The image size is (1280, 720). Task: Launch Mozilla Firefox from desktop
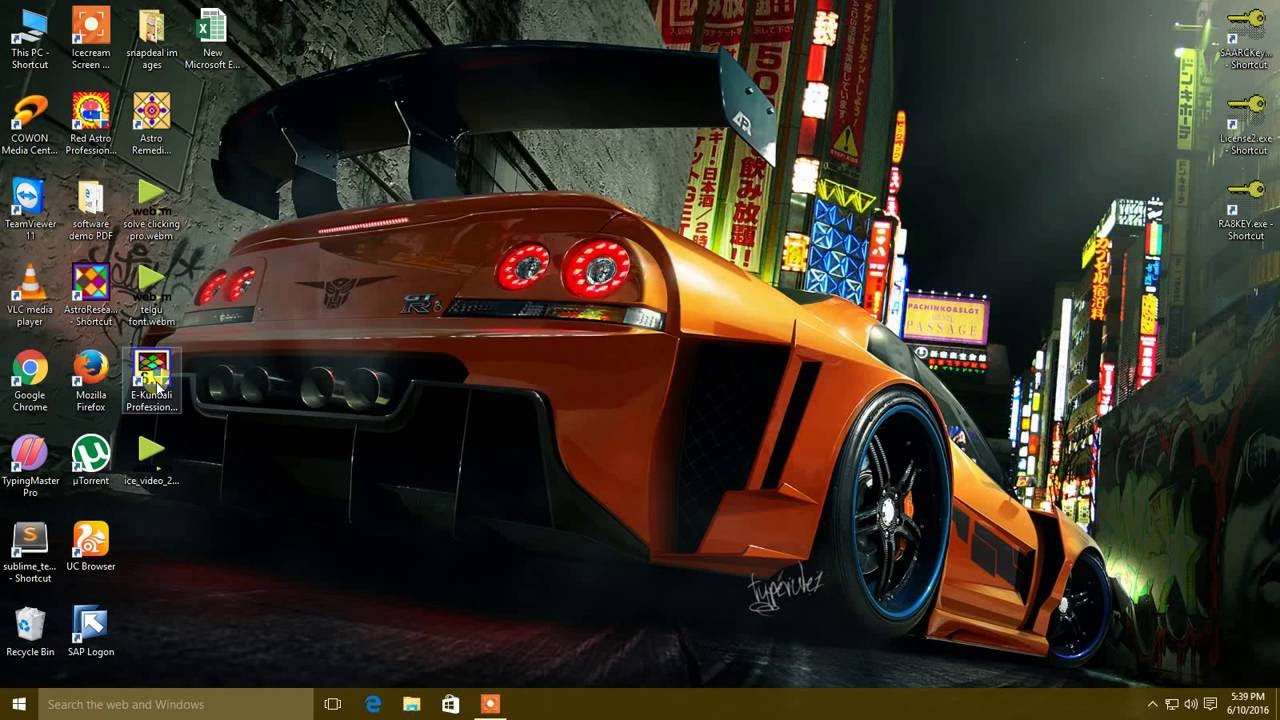coord(91,381)
